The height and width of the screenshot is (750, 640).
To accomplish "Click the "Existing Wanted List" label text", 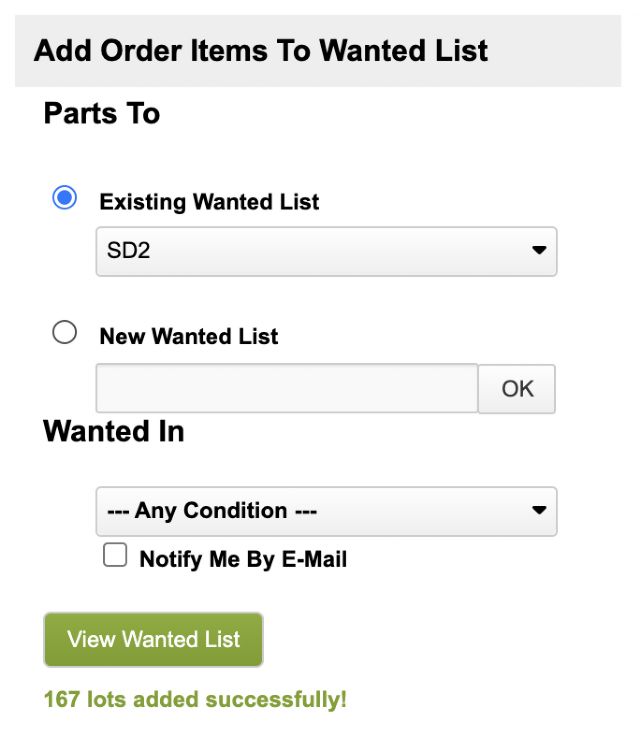I will click(209, 202).
